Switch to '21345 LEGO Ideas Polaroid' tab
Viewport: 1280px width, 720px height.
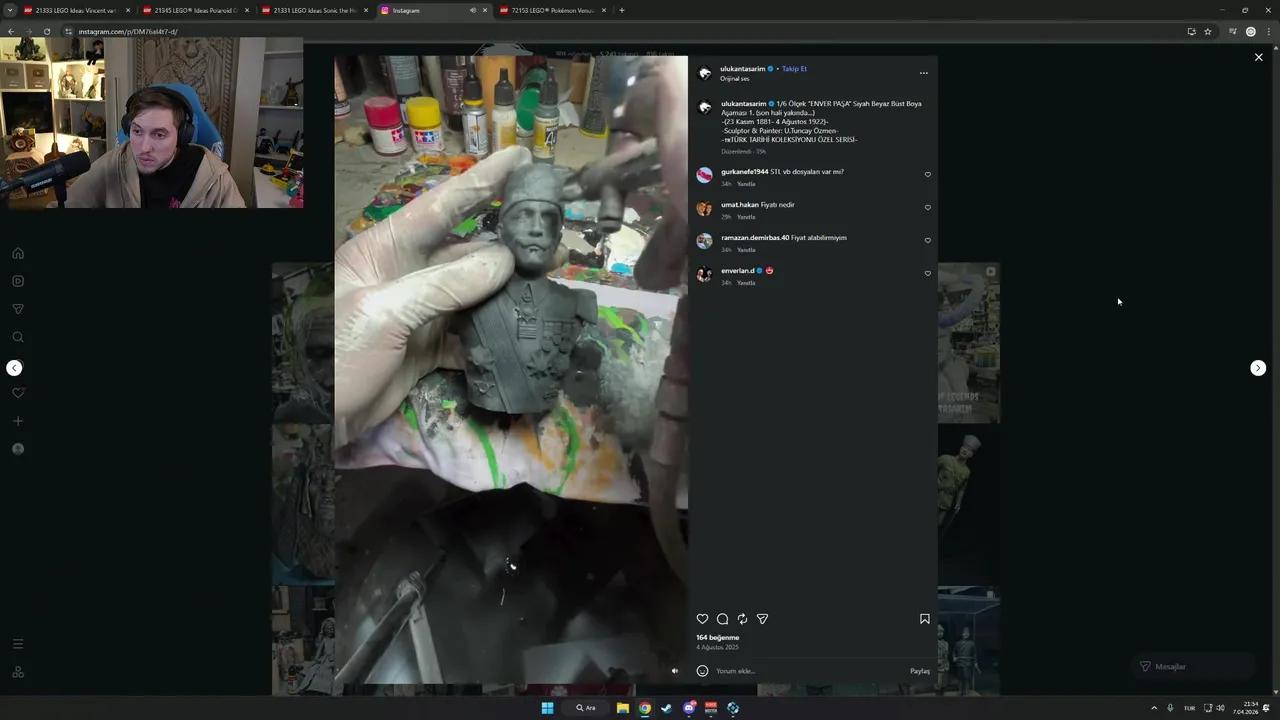195,10
